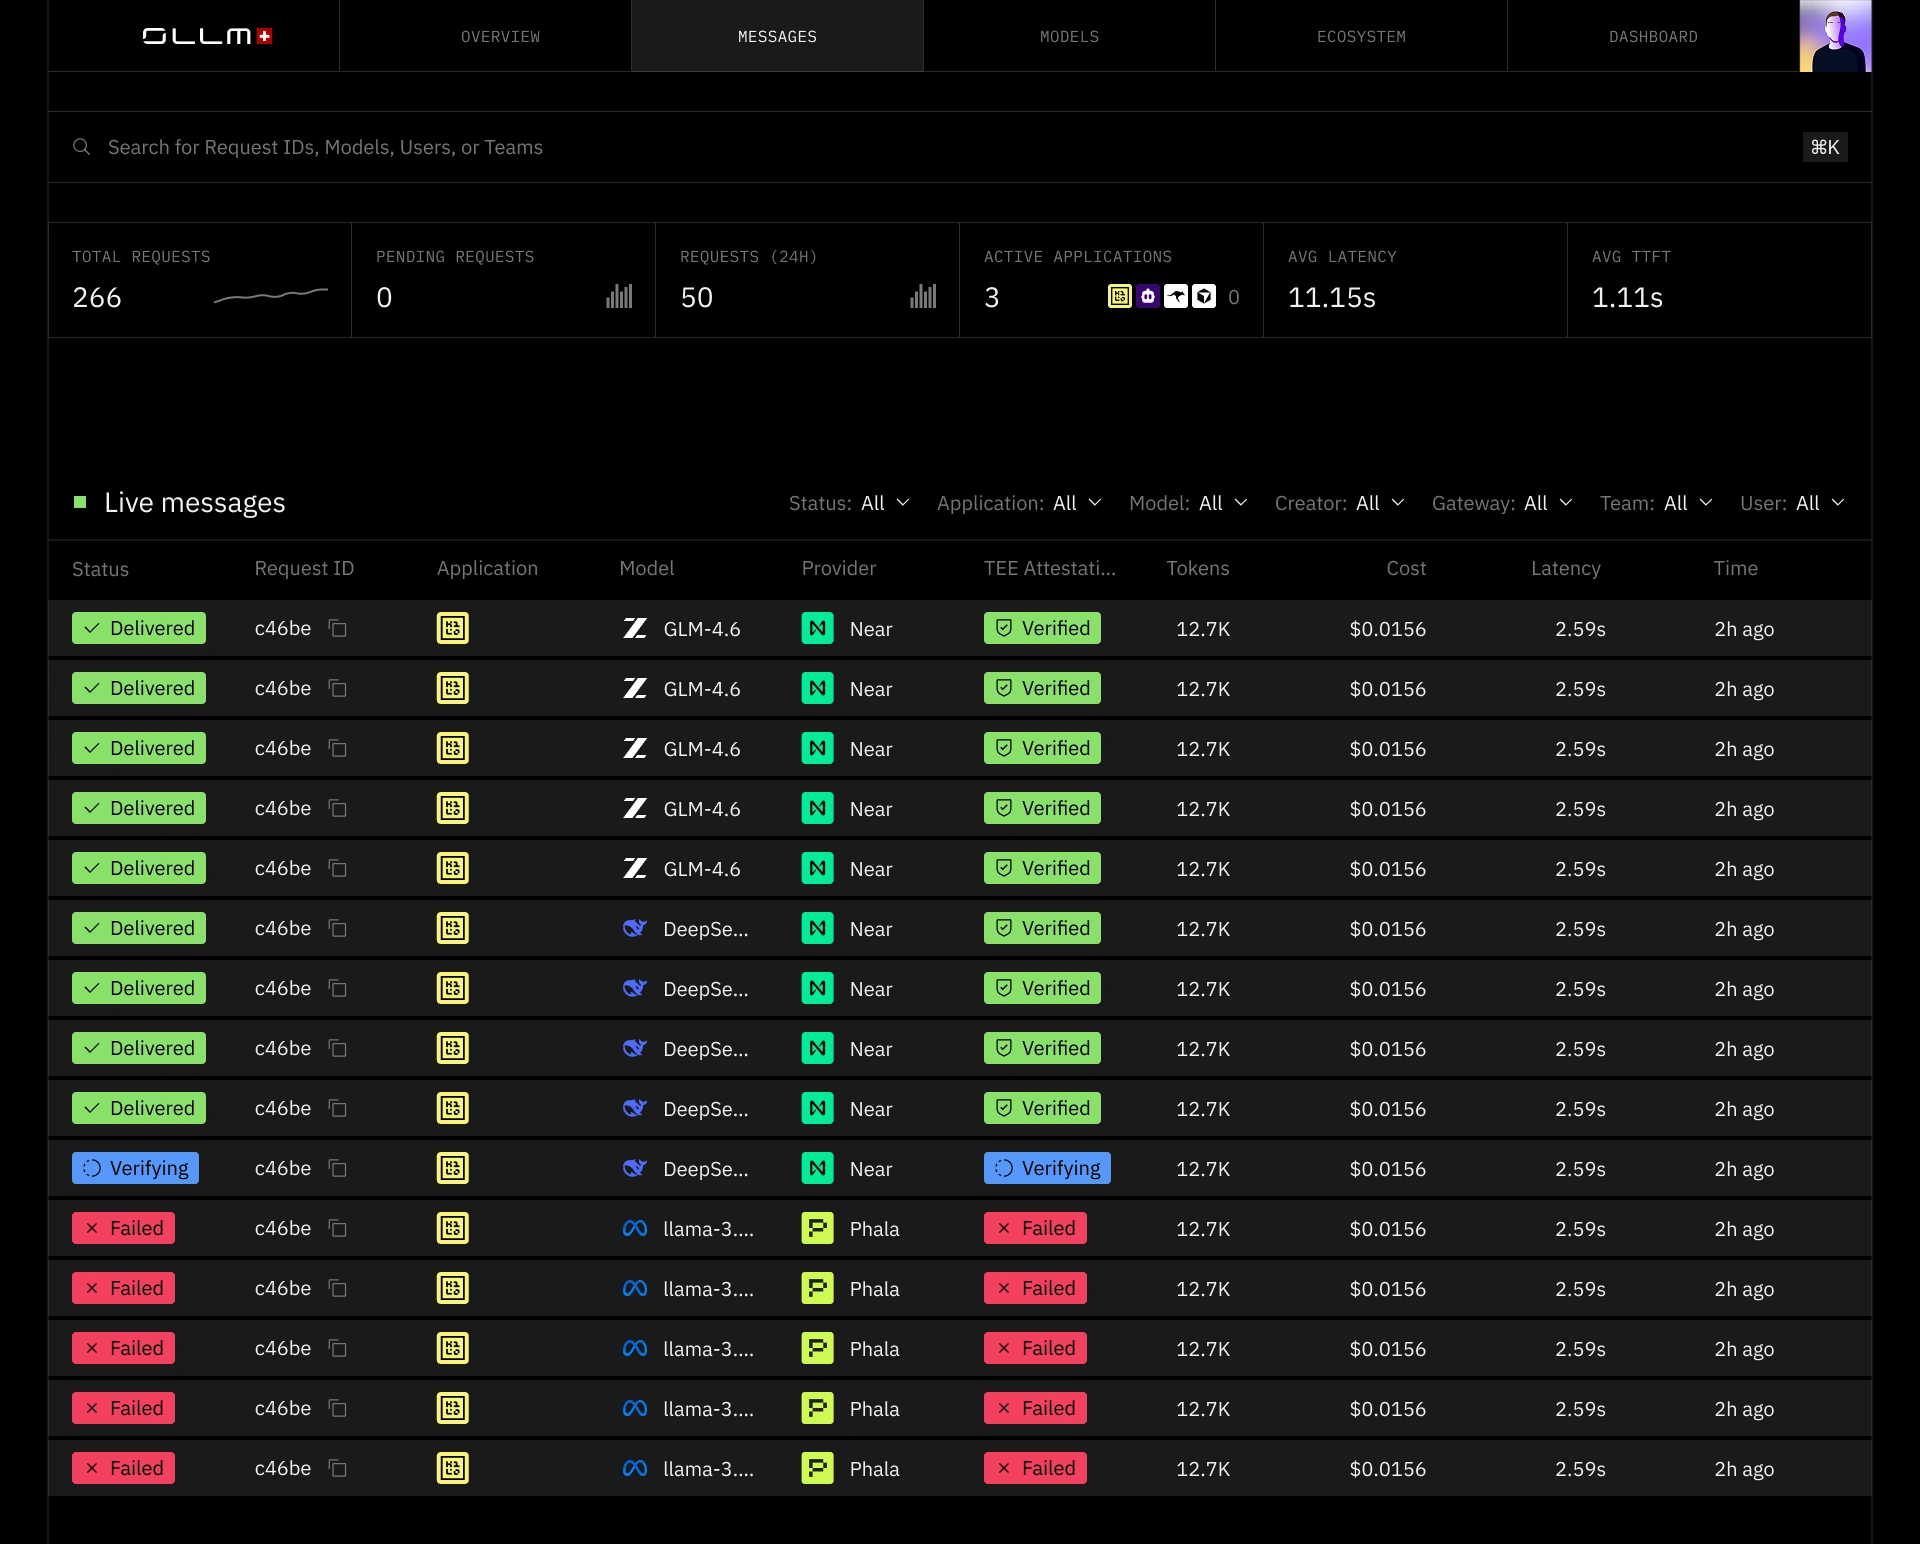The image size is (1920, 1544).
Task: Open the Team filter dropdown
Action: pos(1656,503)
